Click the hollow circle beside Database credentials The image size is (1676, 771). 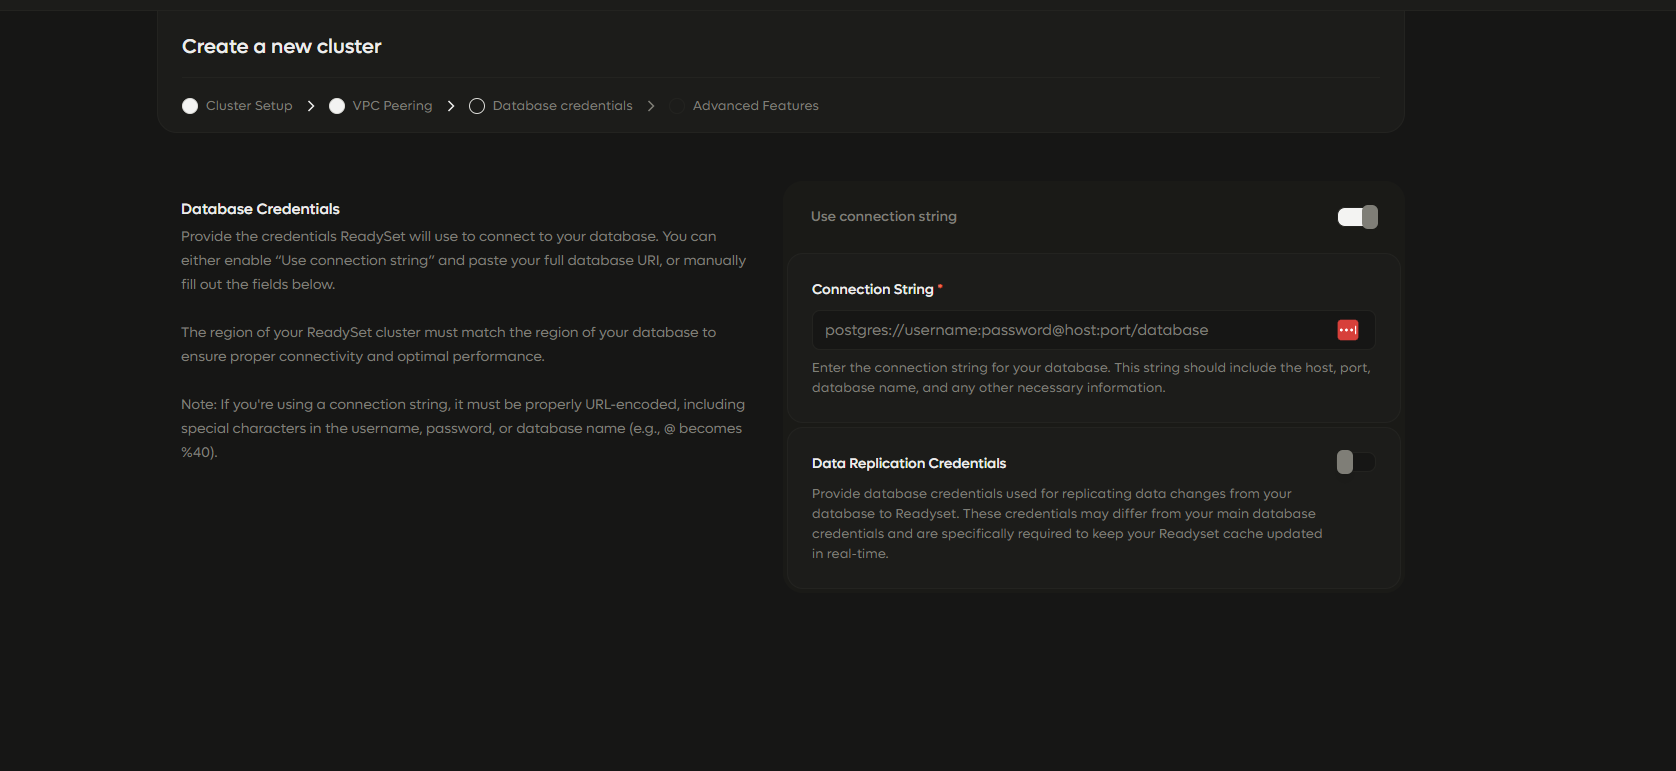477,106
